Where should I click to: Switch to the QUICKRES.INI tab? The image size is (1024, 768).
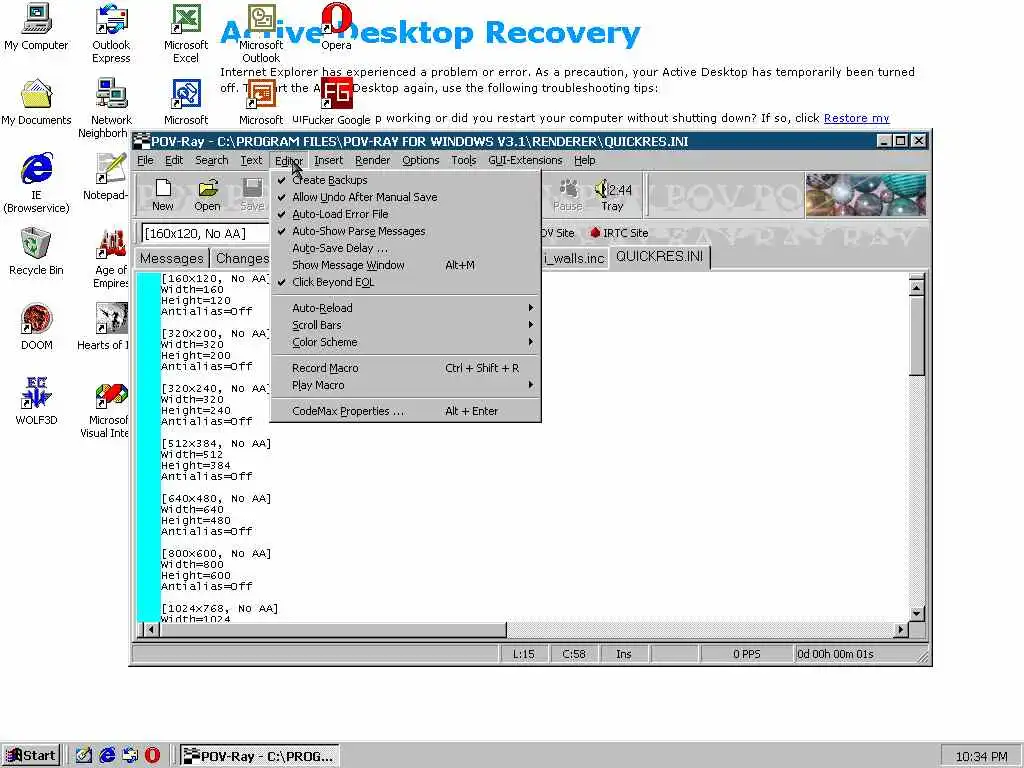pos(660,256)
